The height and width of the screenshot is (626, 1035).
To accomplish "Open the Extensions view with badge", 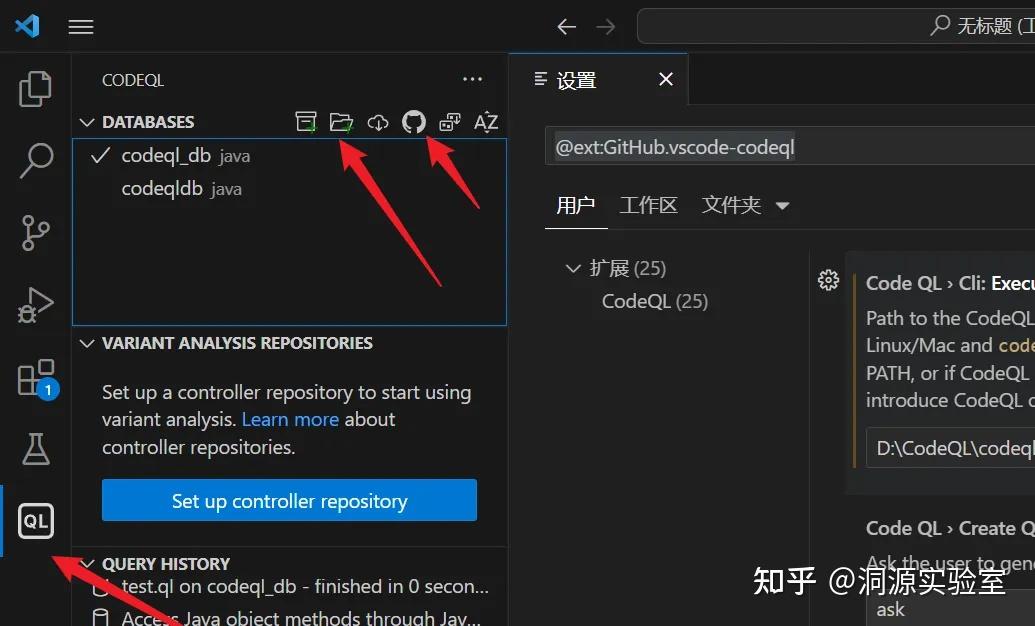I will [x=35, y=376].
